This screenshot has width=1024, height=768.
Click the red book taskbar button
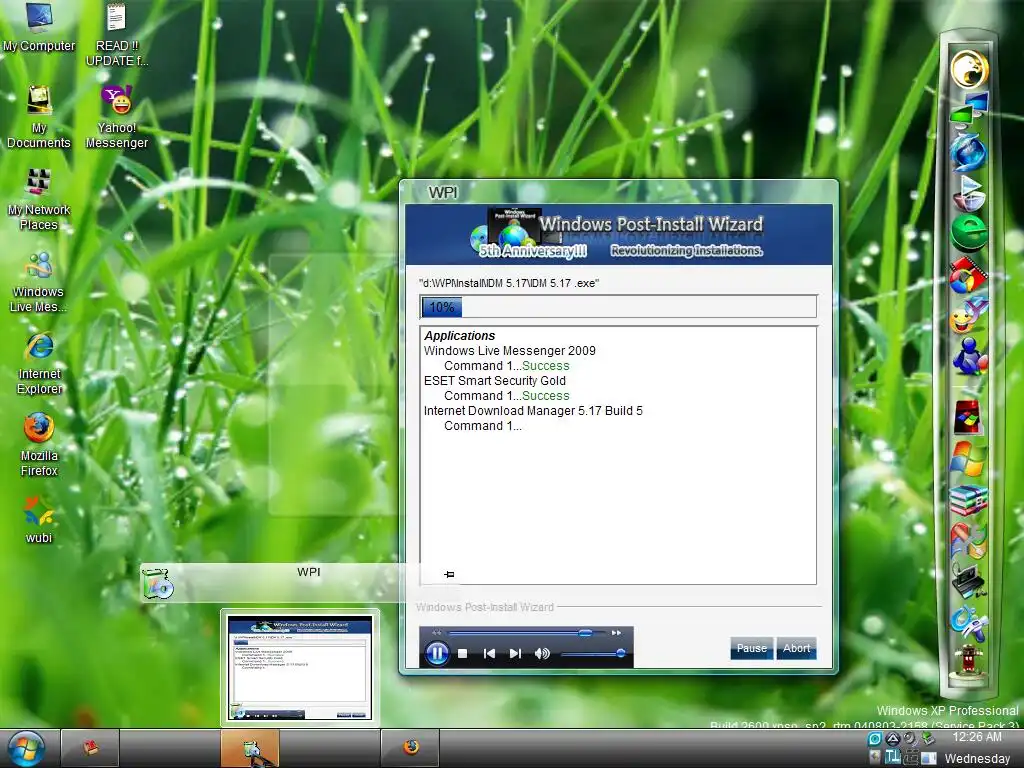(90, 748)
